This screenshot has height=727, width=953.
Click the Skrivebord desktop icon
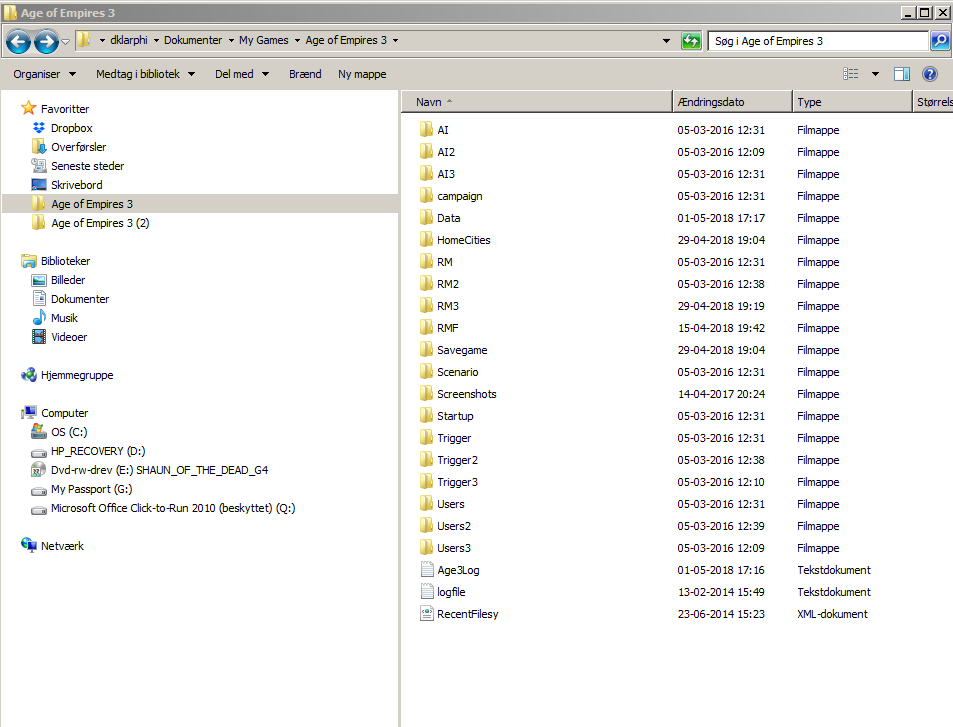click(x=39, y=184)
